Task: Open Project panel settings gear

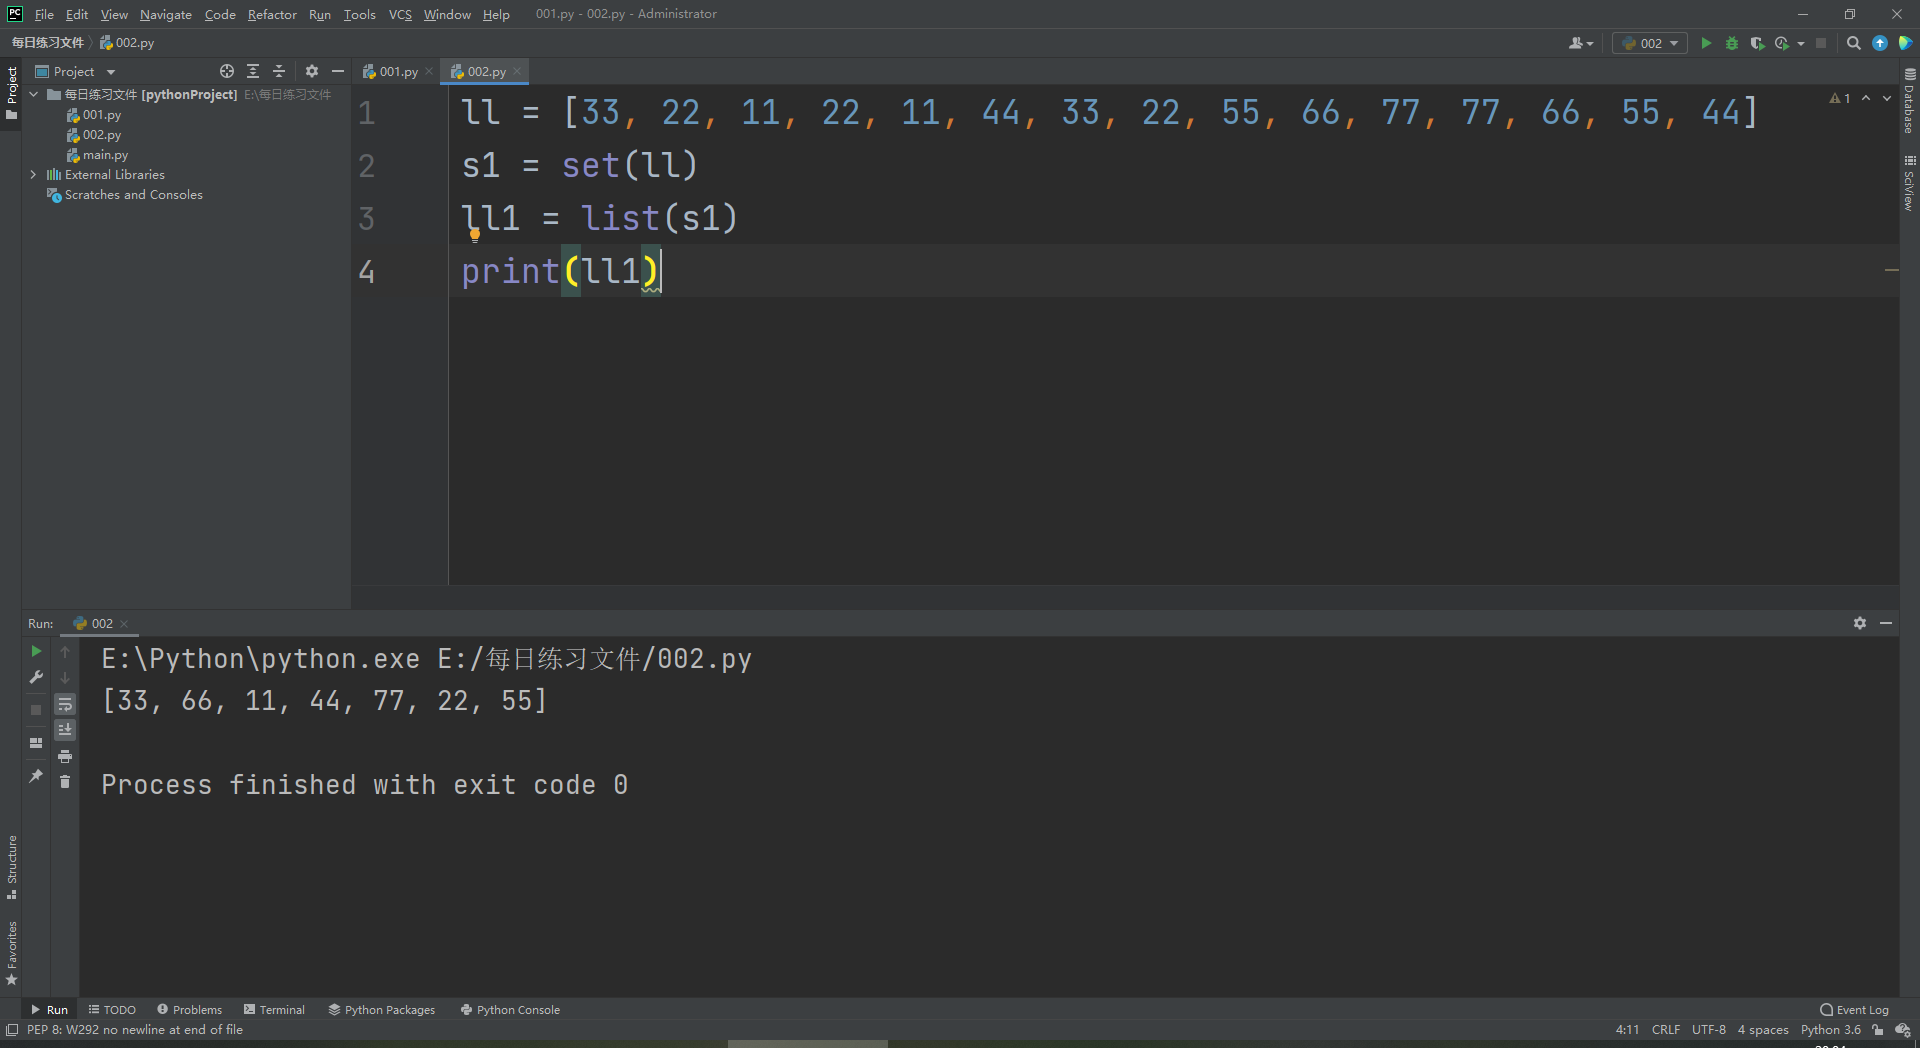Action: 312,71
